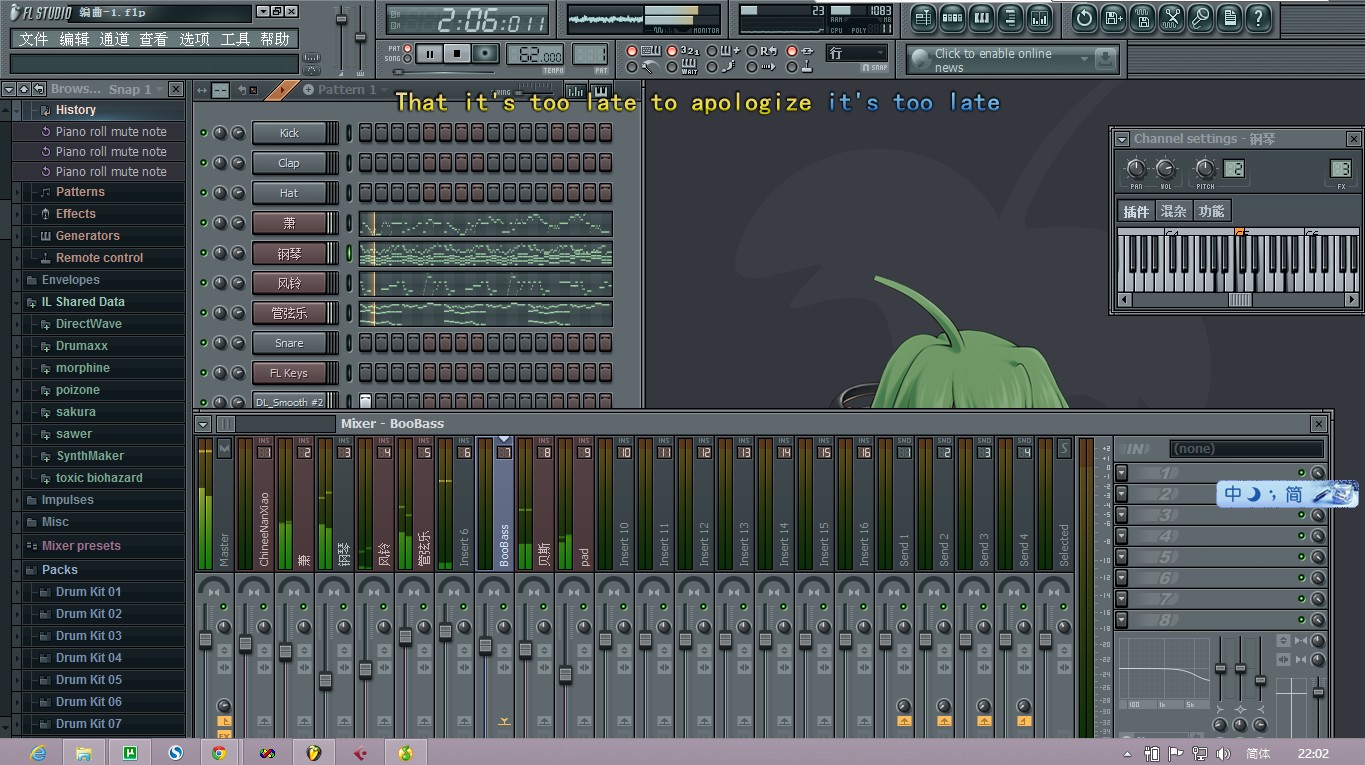The height and width of the screenshot is (765, 1365).
Task: Toggle the first step of Kick row
Action: 366,133
